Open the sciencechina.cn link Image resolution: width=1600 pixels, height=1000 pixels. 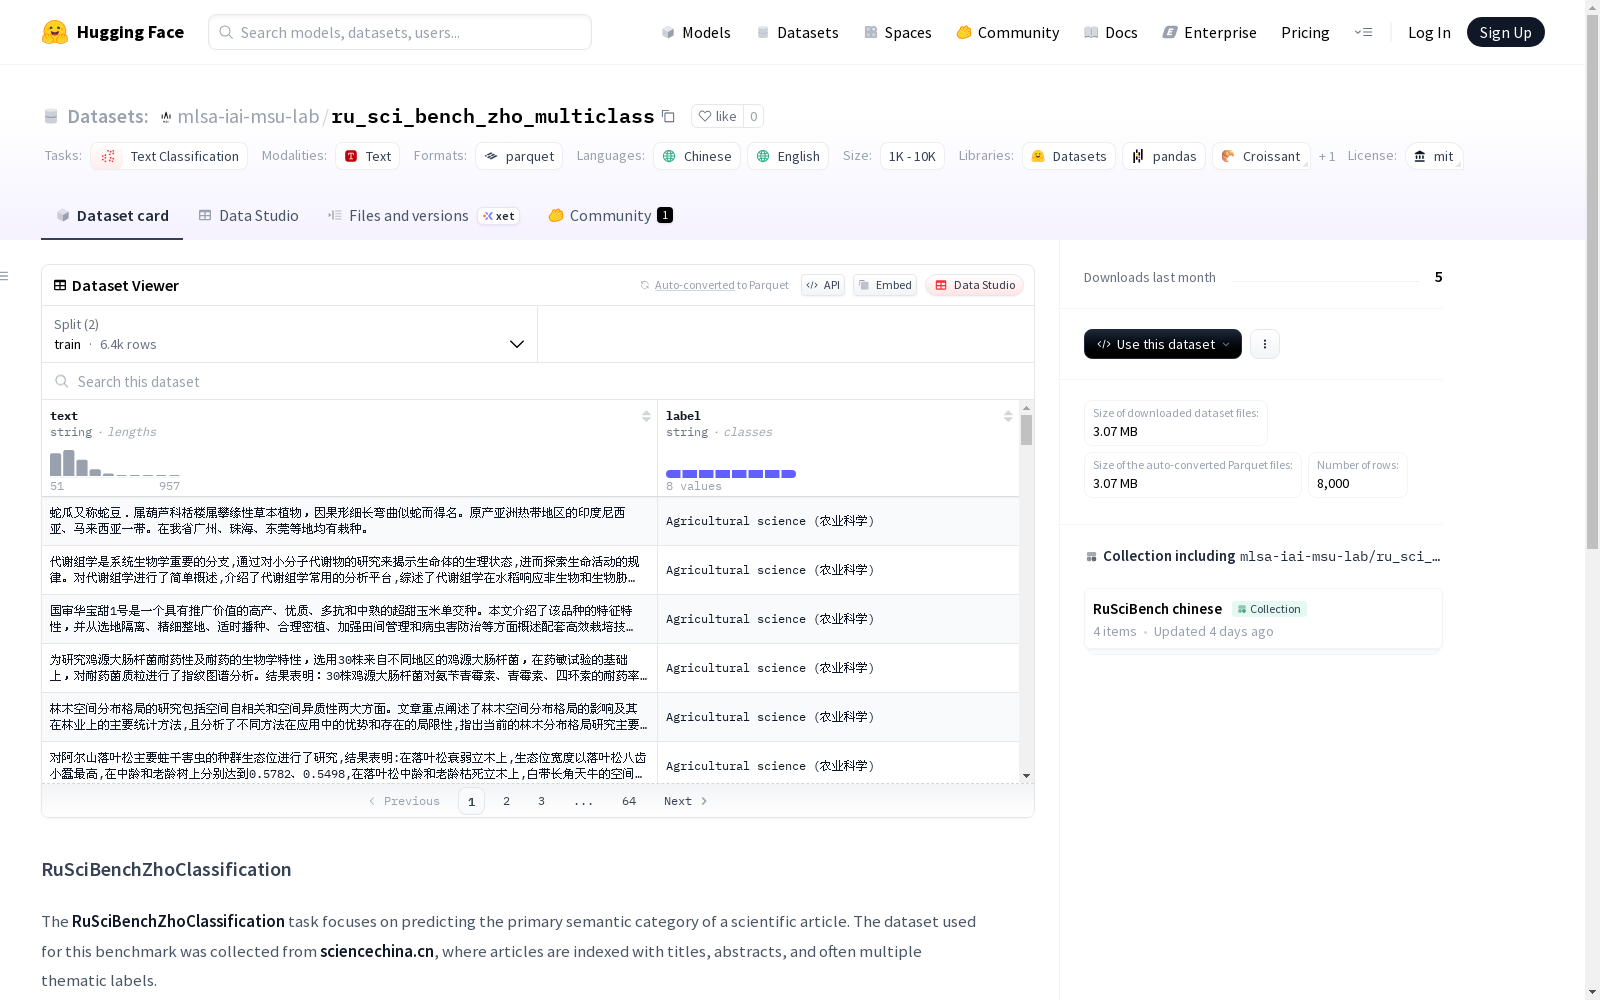point(377,951)
